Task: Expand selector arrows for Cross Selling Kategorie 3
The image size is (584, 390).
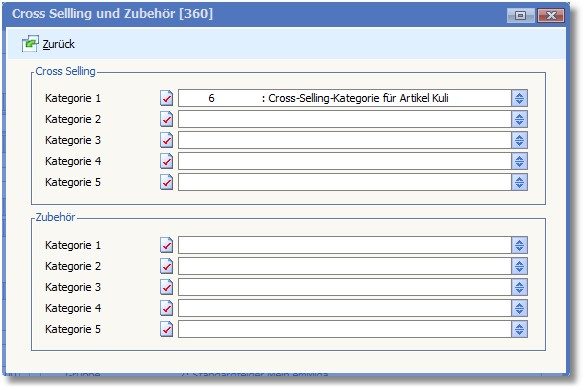Action: [x=520, y=140]
